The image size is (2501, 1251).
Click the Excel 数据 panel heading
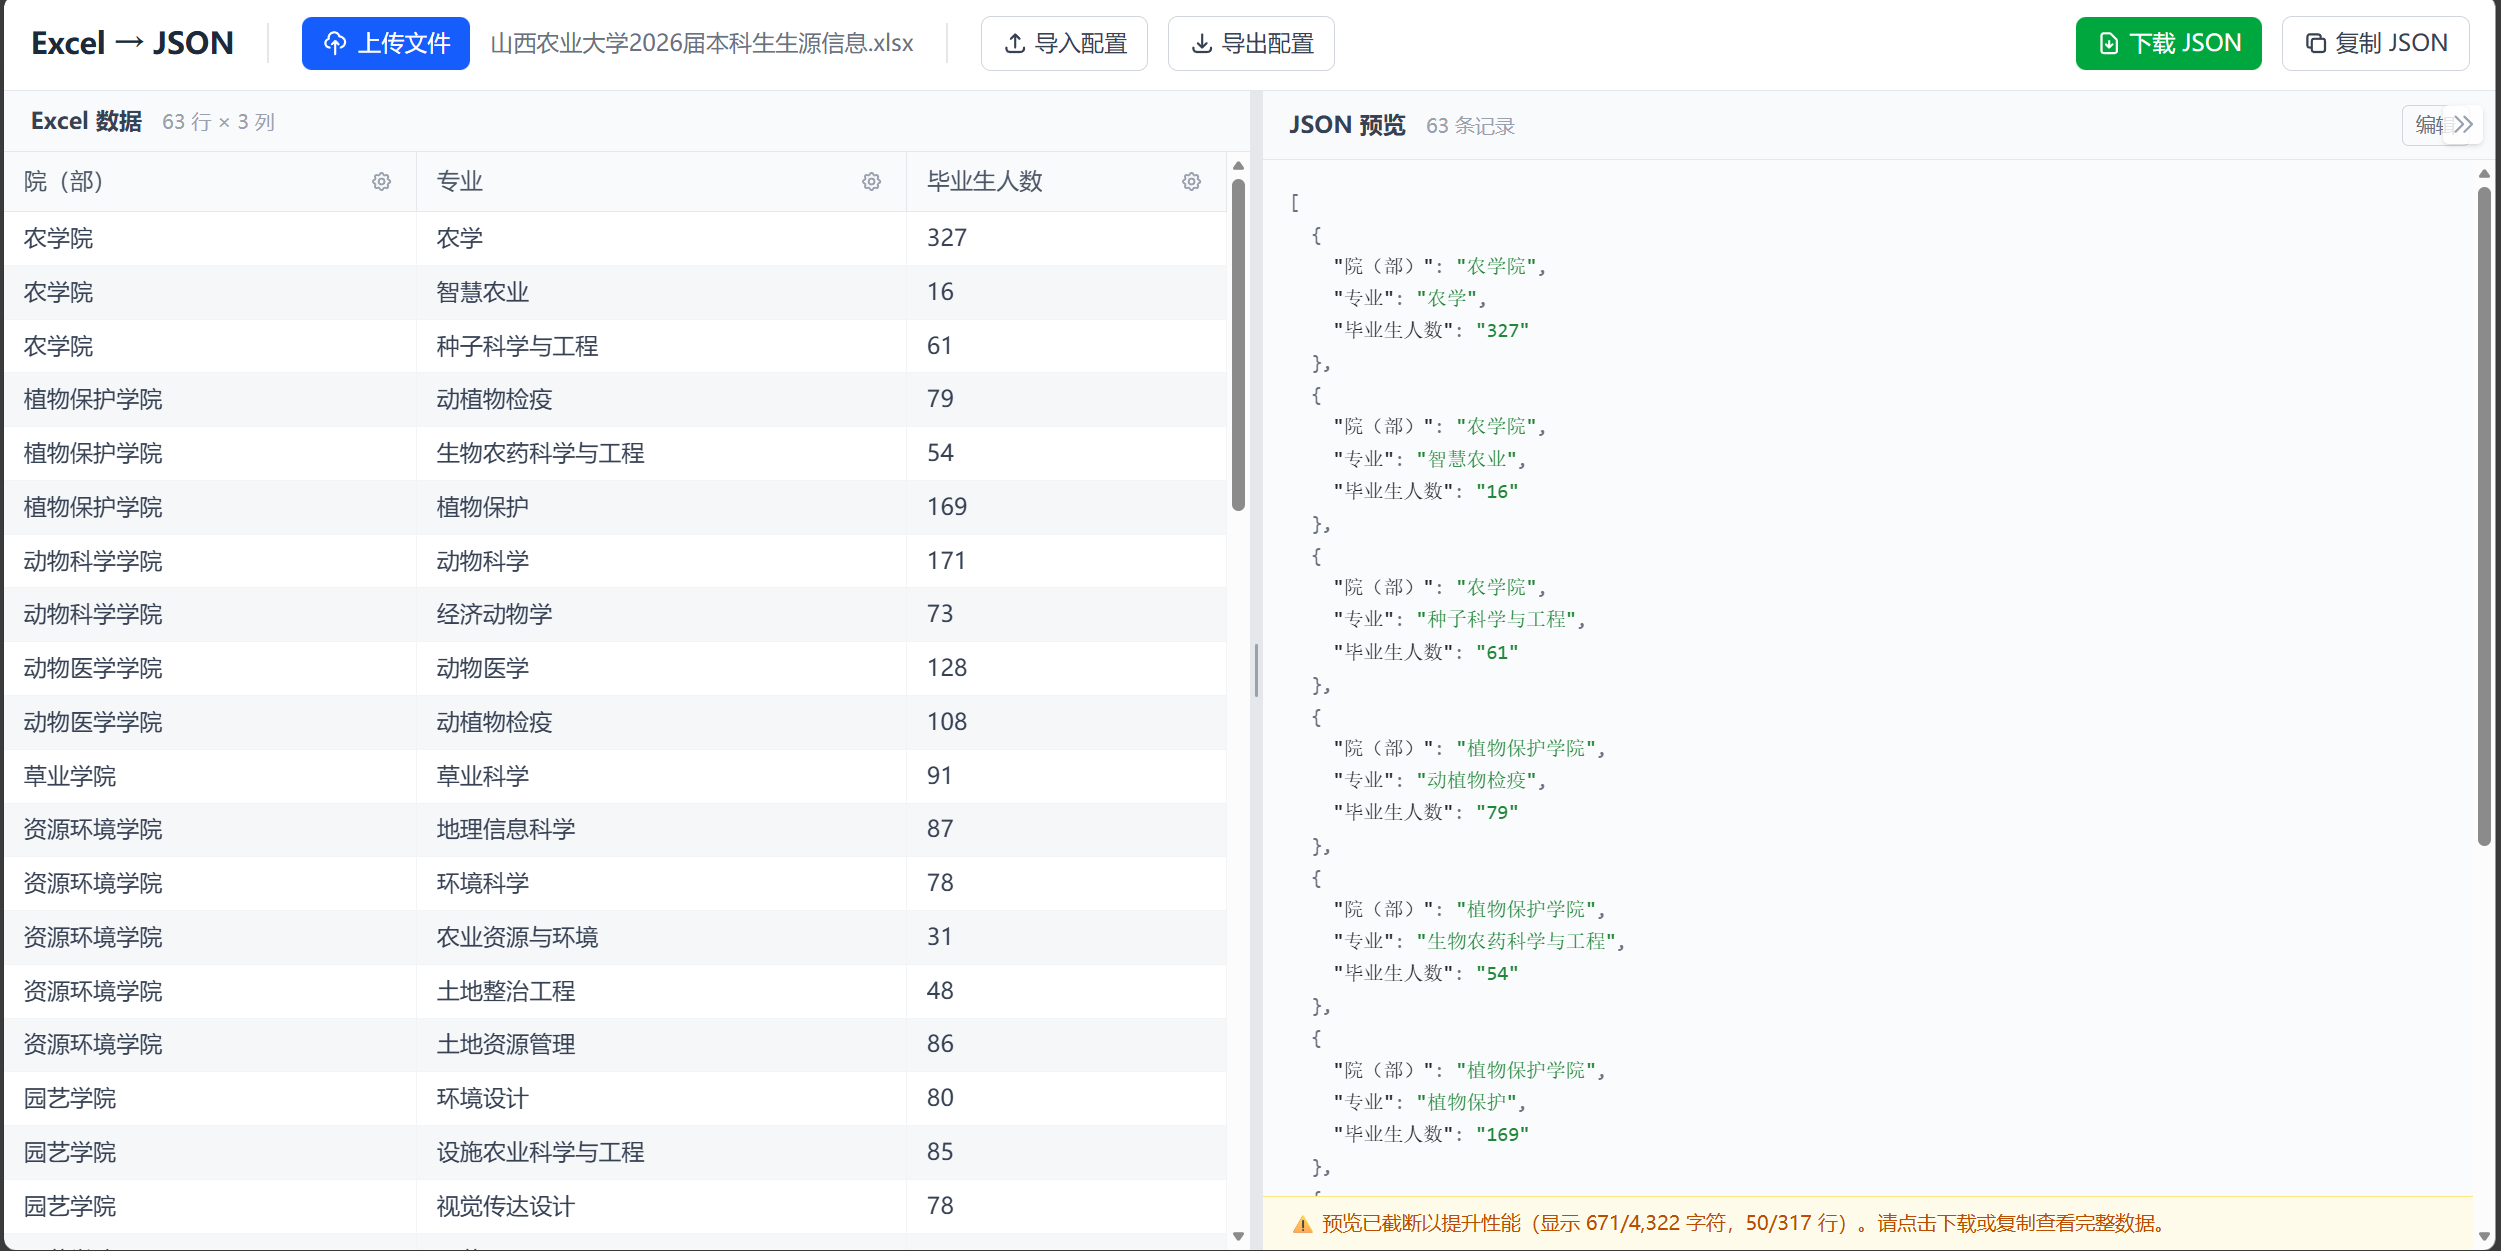pos(86,121)
